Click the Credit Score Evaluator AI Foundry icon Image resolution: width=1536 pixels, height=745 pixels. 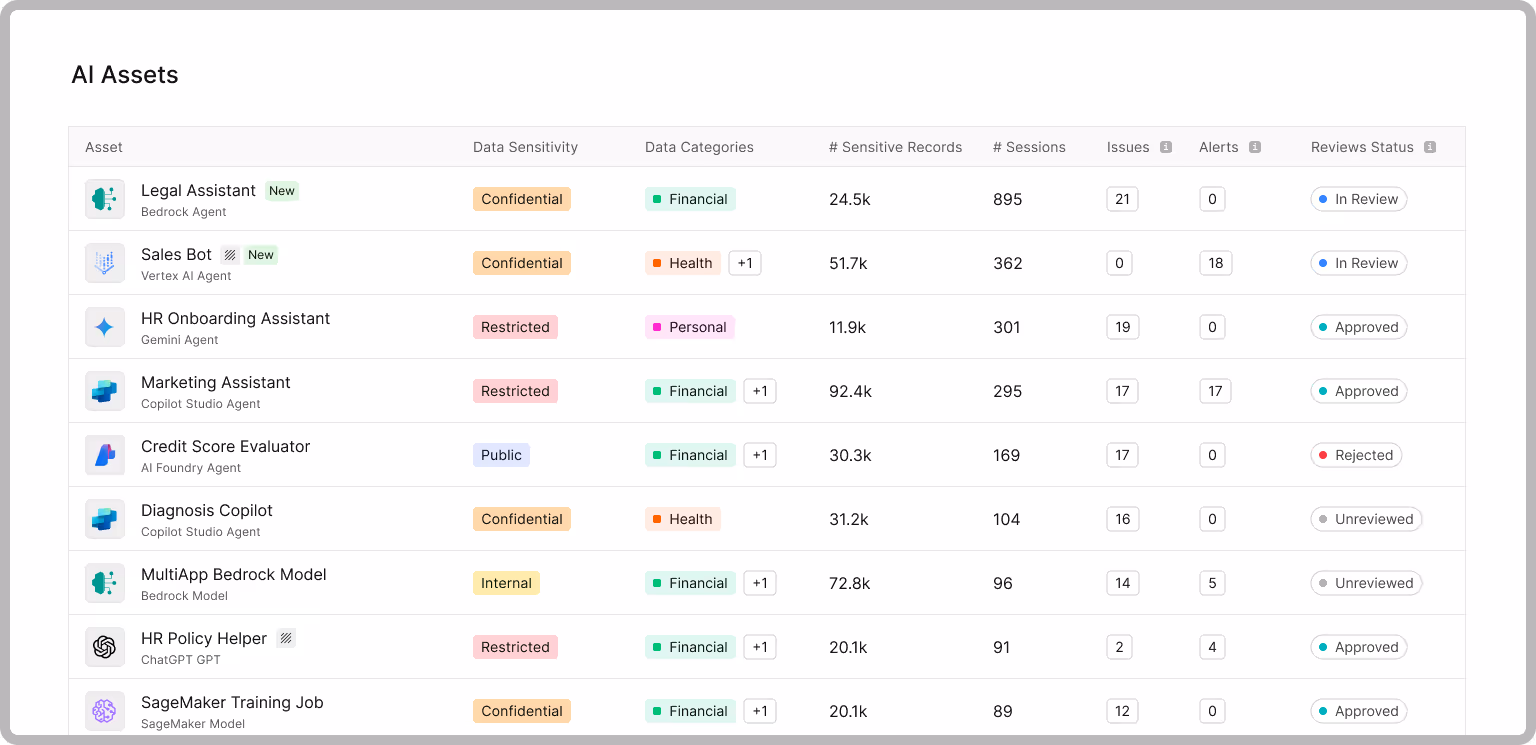pyautogui.click(x=105, y=455)
